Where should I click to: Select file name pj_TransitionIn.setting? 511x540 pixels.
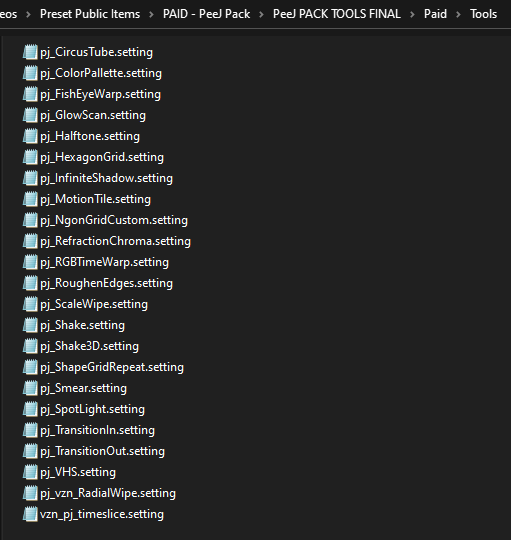point(97,430)
